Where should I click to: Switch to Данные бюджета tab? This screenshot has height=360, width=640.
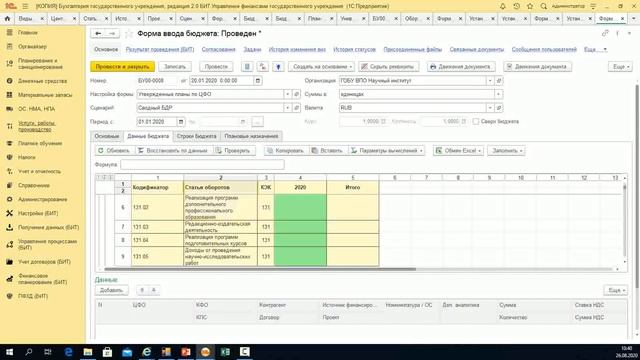148,136
